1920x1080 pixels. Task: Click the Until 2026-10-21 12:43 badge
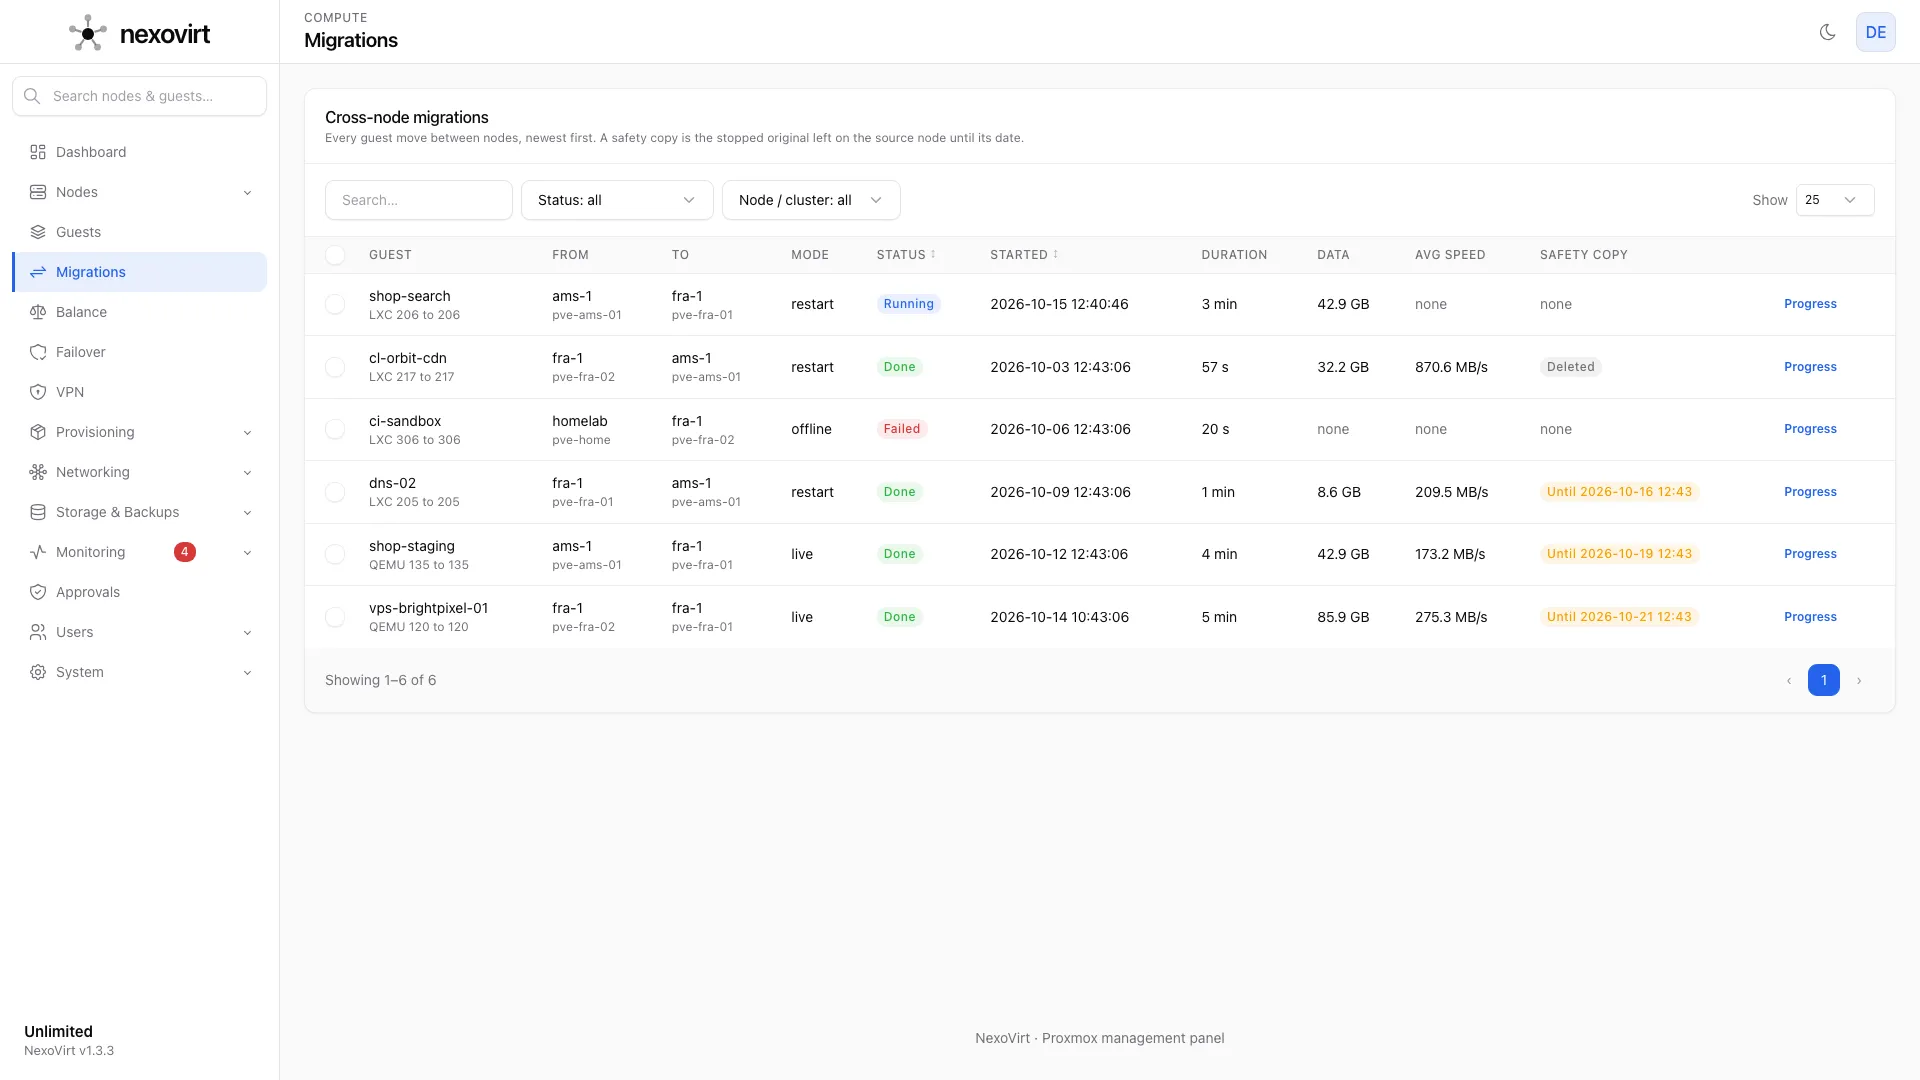click(x=1619, y=617)
